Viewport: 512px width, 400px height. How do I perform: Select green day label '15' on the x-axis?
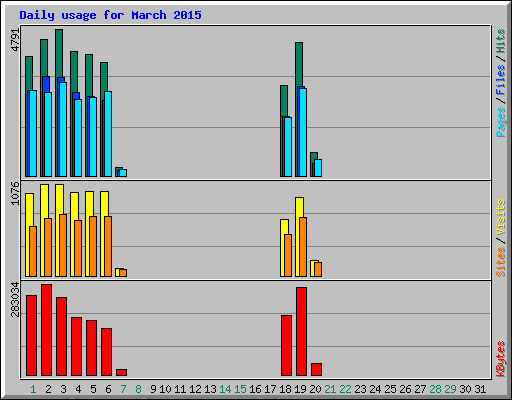point(240,389)
